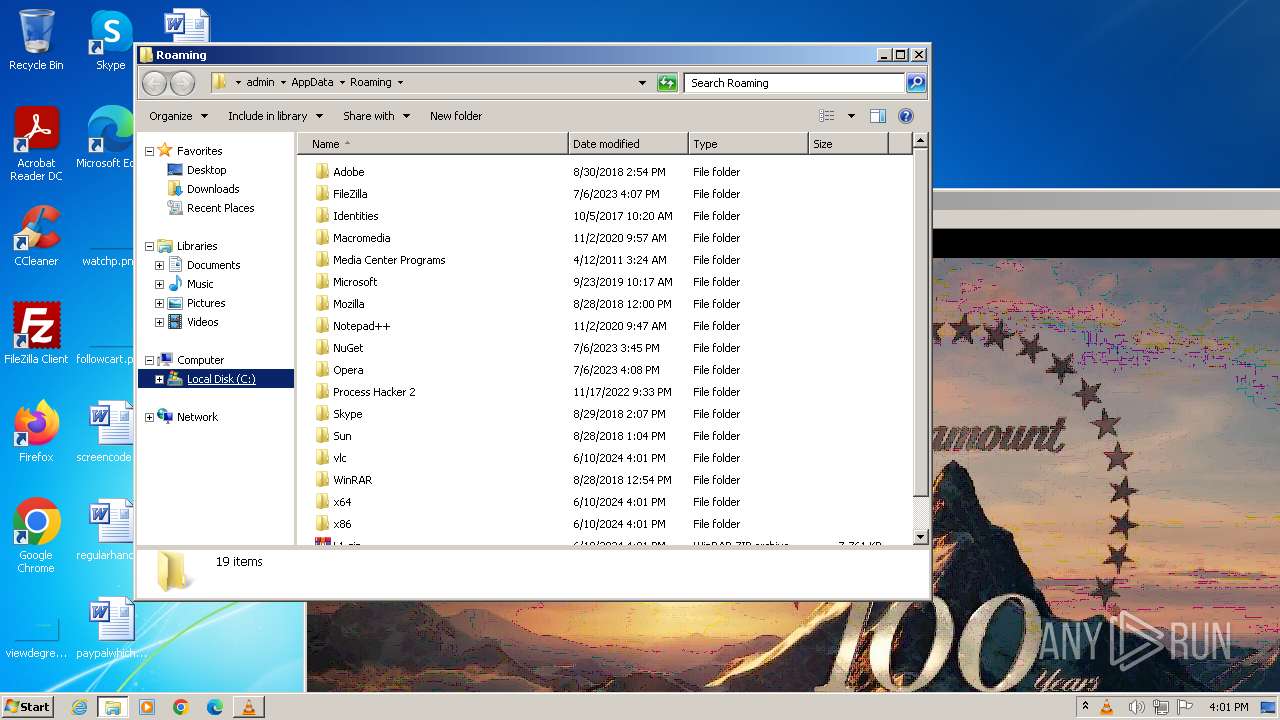Select the Process Hacker 2 folder
The height and width of the screenshot is (720, 1280).
(x=374, y=392)
